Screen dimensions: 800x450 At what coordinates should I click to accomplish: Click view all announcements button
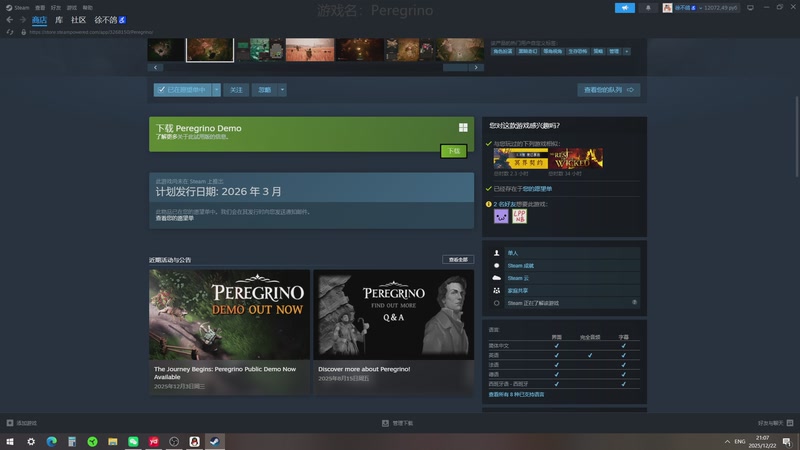tap(458, 260)
